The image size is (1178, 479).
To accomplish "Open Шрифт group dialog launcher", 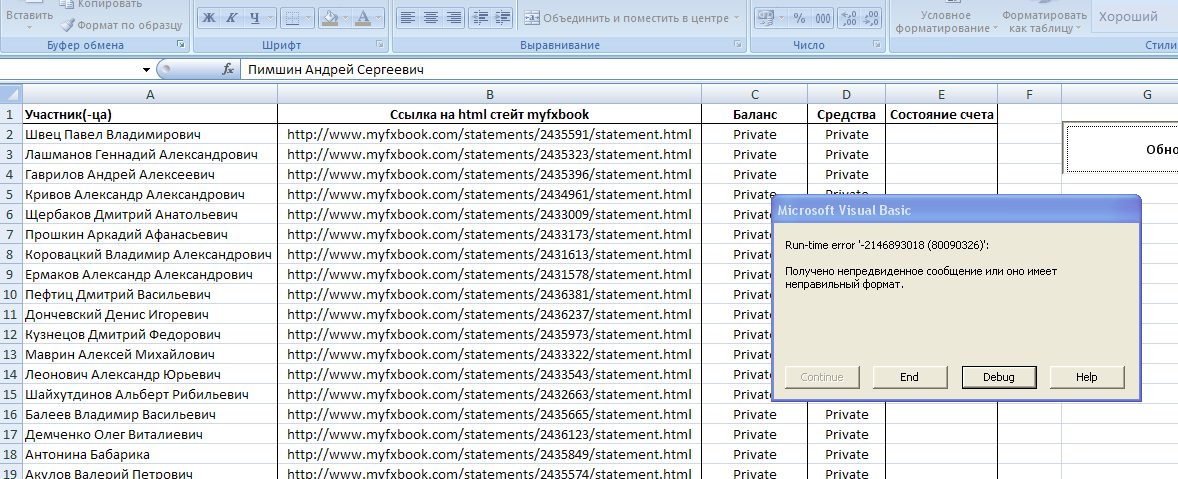I will click(379, 45).
